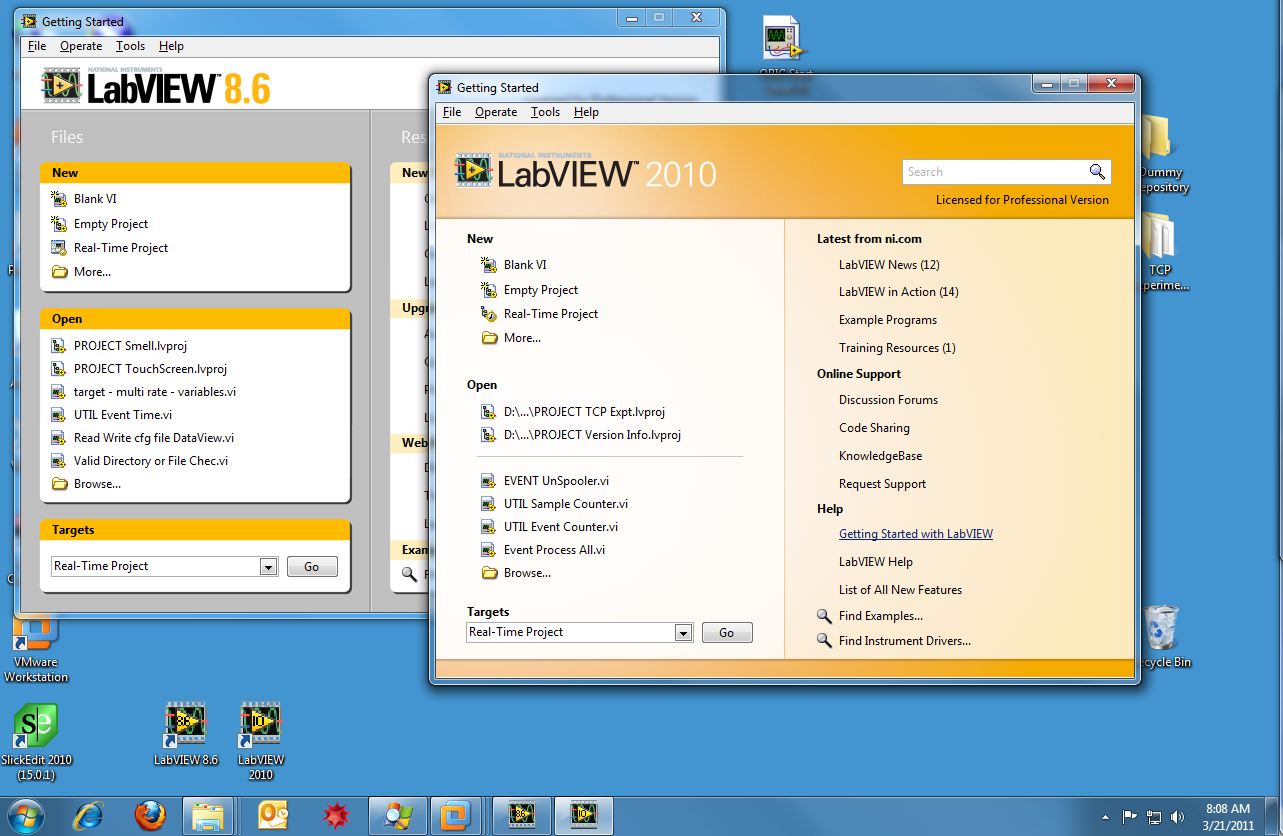Open PROJECT TCP Expt.lvproj in LabVIEW 2010
1283x836 pixels.
click(584, 411)
